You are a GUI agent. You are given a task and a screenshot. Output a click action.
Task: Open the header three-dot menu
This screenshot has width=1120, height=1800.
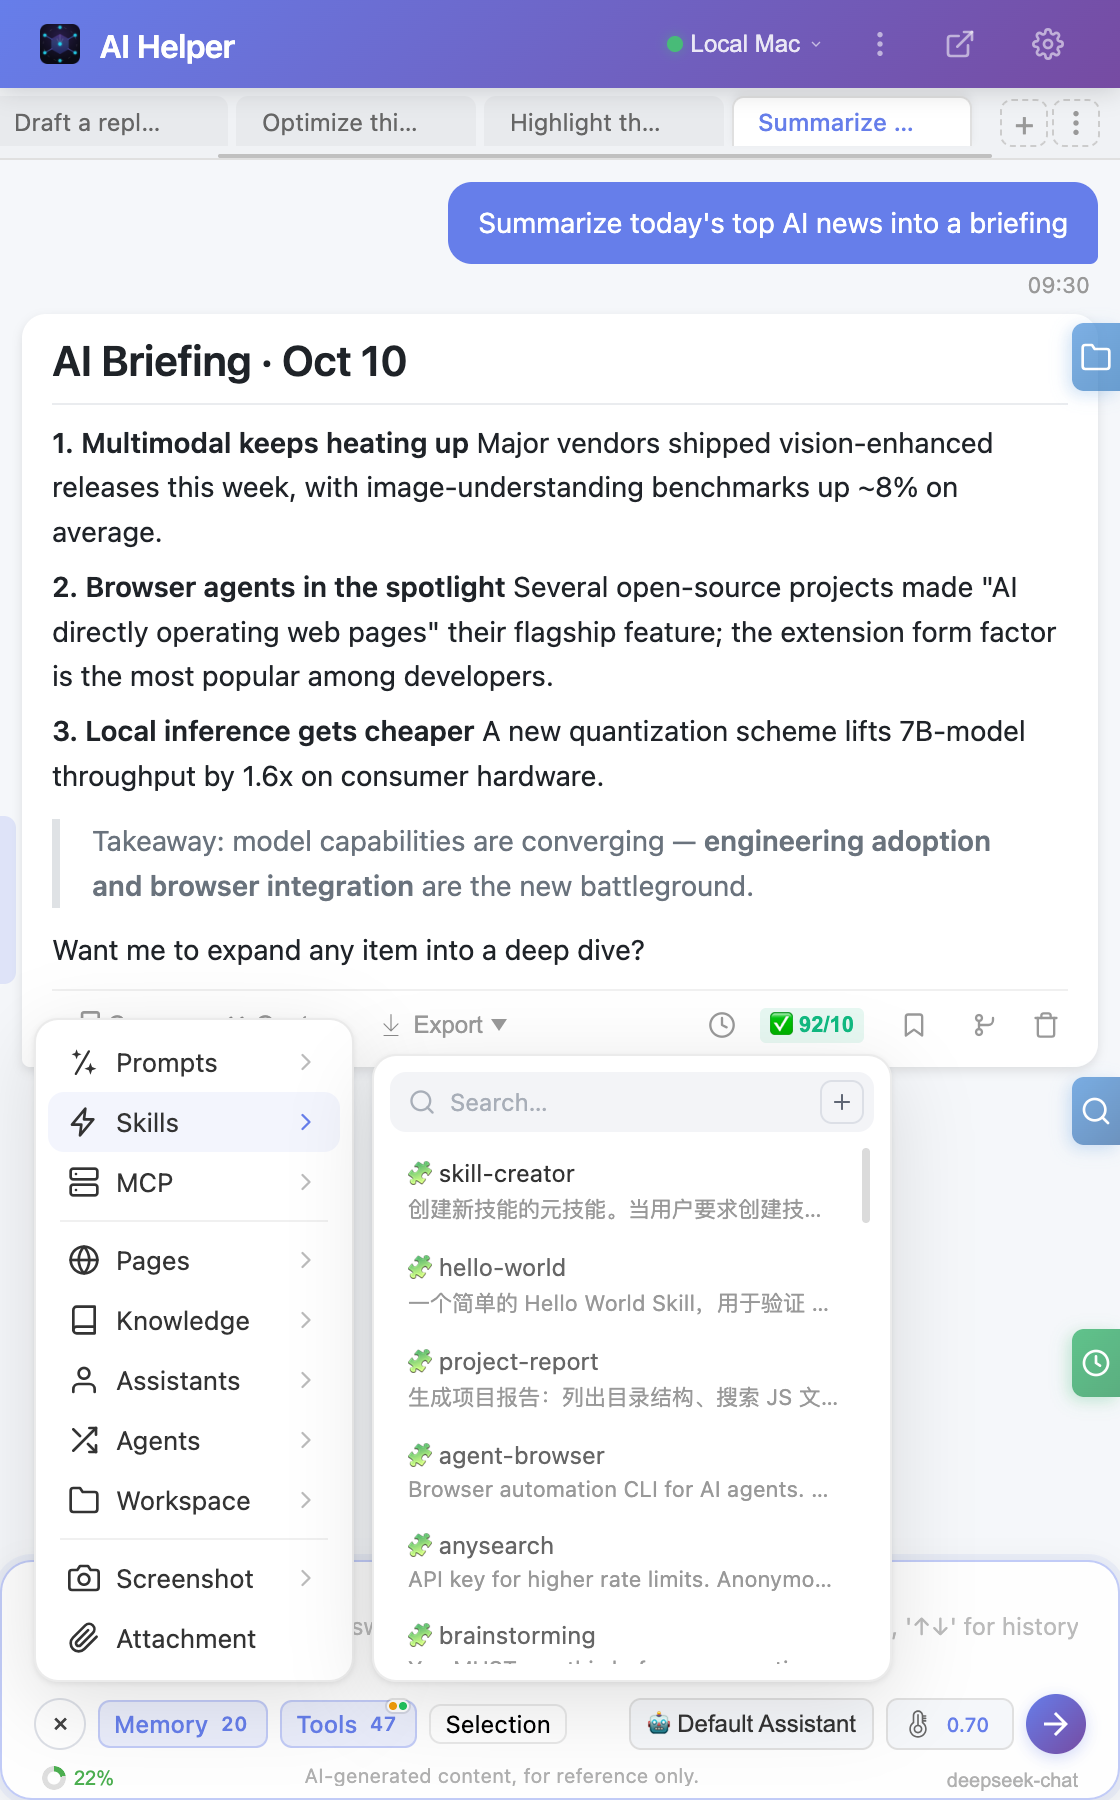[x=880, y=44]
